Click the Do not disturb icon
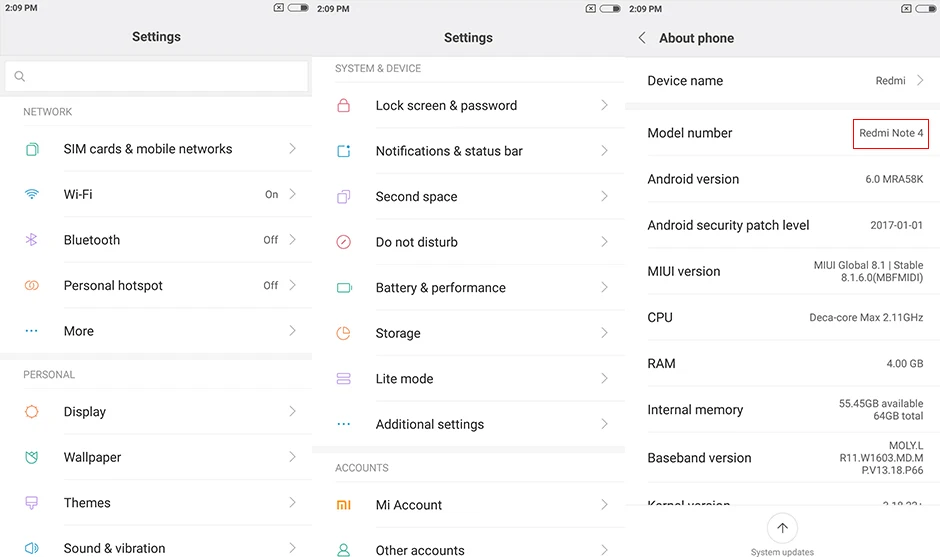940x557 pixels. tap(344, 242)
